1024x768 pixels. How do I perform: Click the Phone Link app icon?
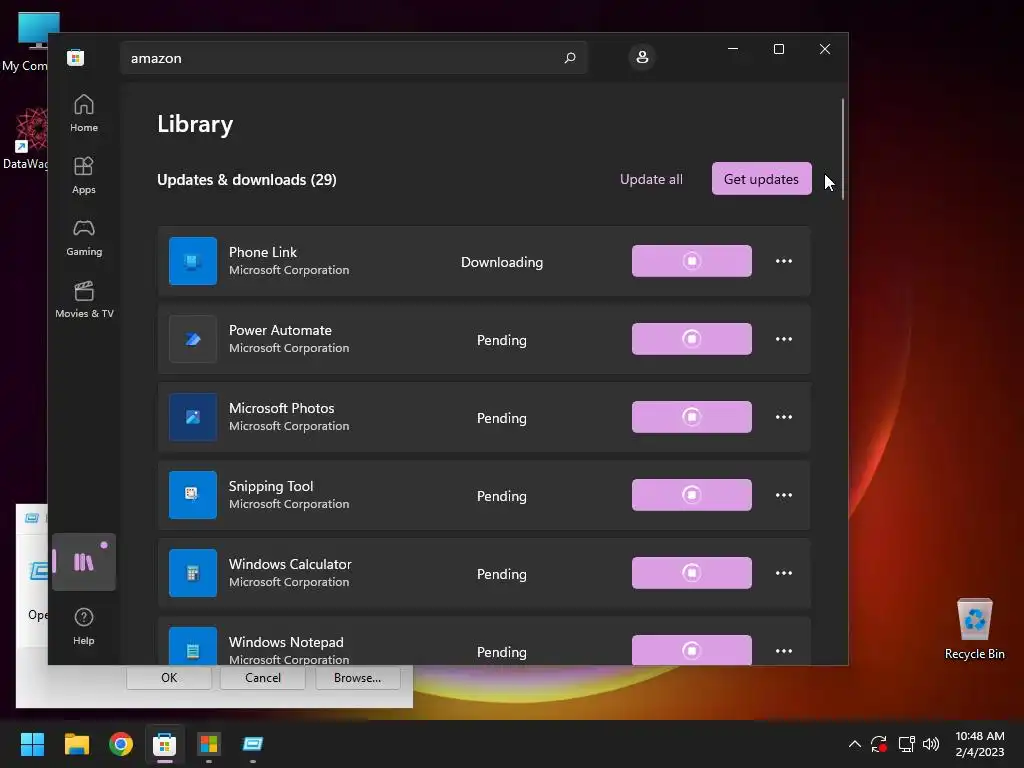193,261
